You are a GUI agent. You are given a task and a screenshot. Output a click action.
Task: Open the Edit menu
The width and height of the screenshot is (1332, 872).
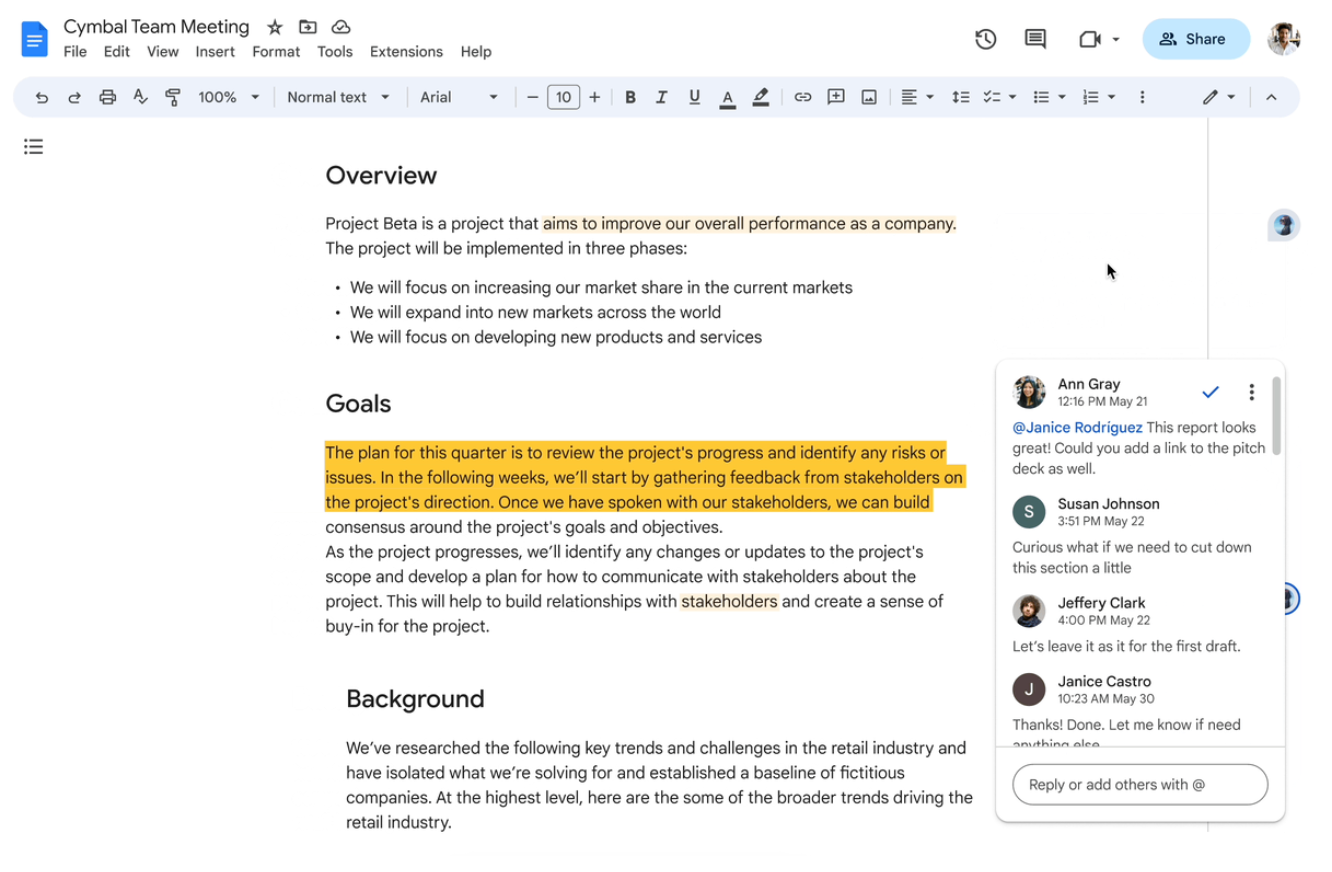click(117, 52)
